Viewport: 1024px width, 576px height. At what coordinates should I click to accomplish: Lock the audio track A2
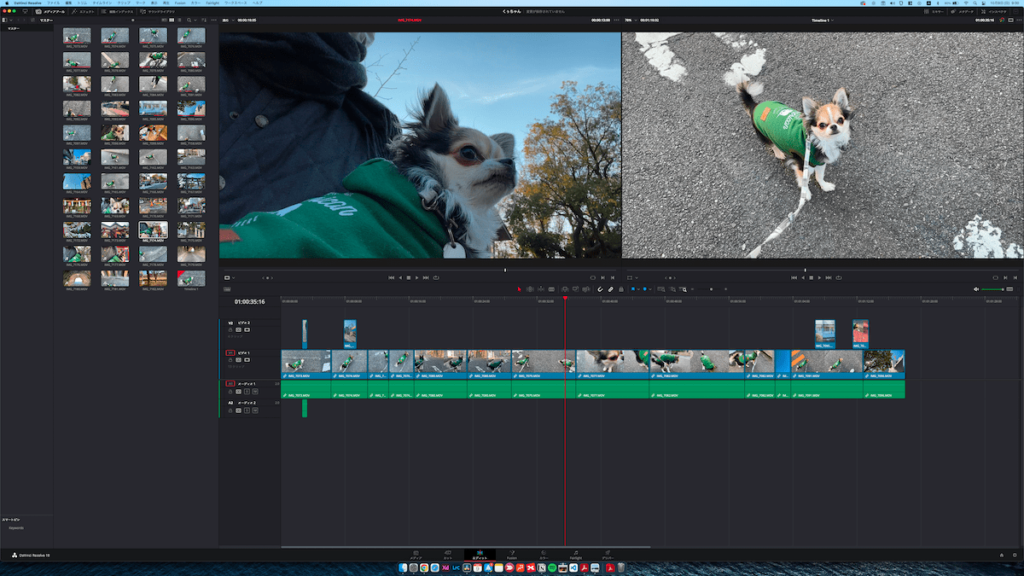pos(230,411)
